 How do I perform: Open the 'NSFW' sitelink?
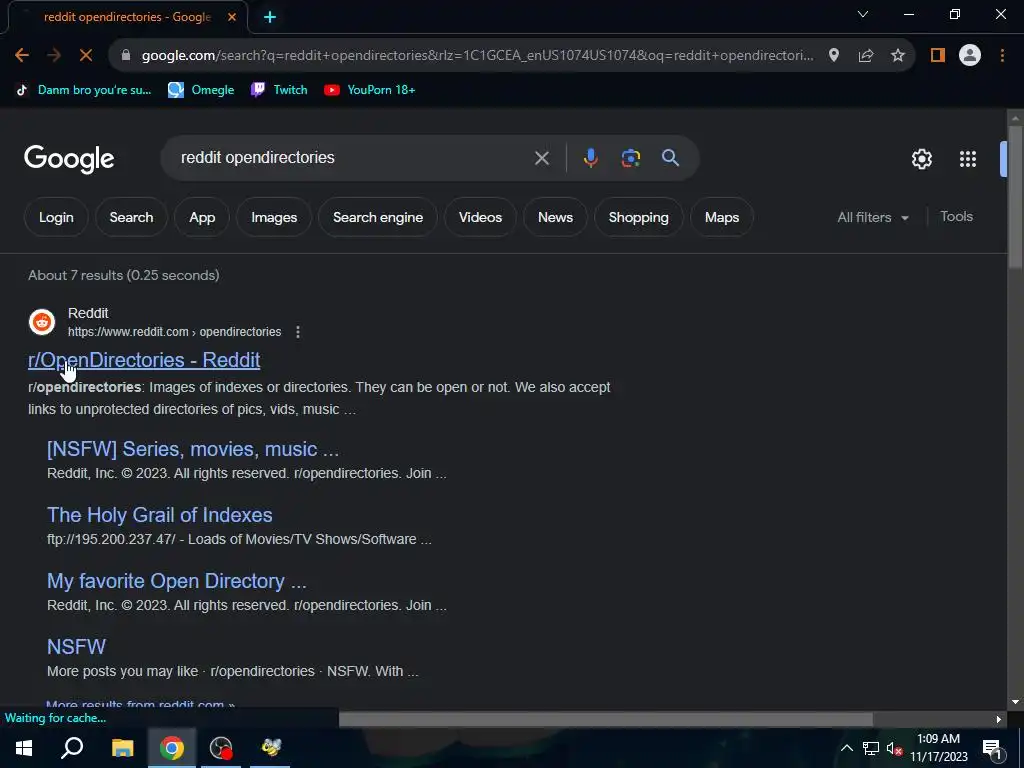click(76, 647)
